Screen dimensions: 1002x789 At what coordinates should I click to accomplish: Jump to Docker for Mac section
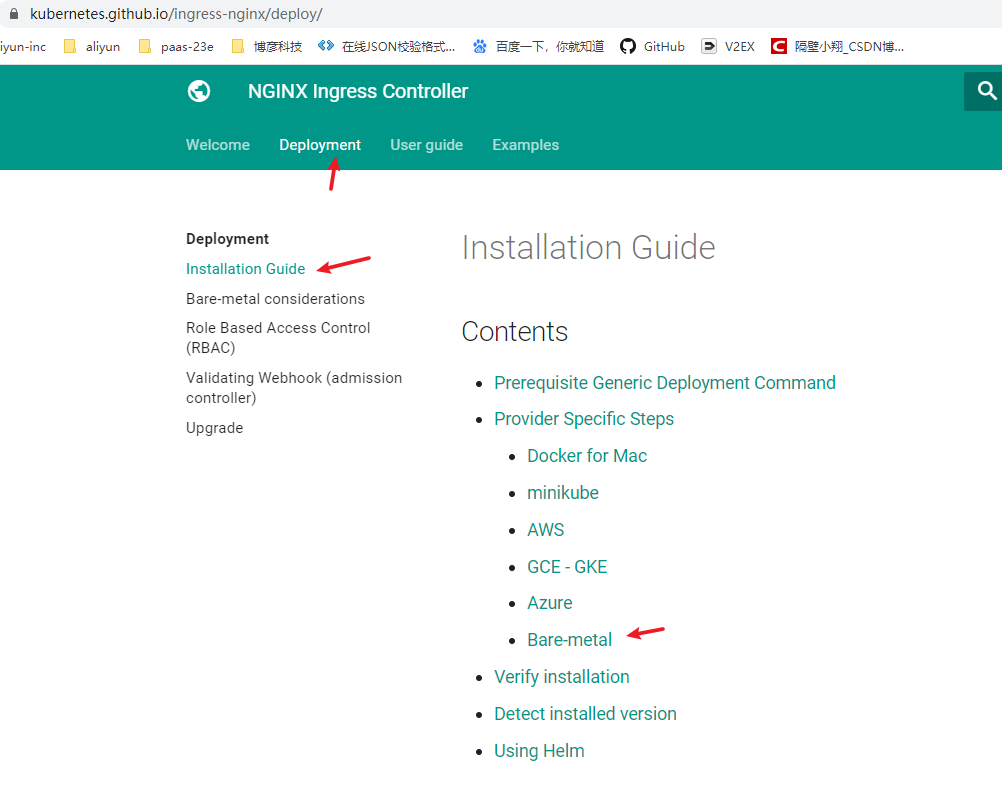click(587, 456)
